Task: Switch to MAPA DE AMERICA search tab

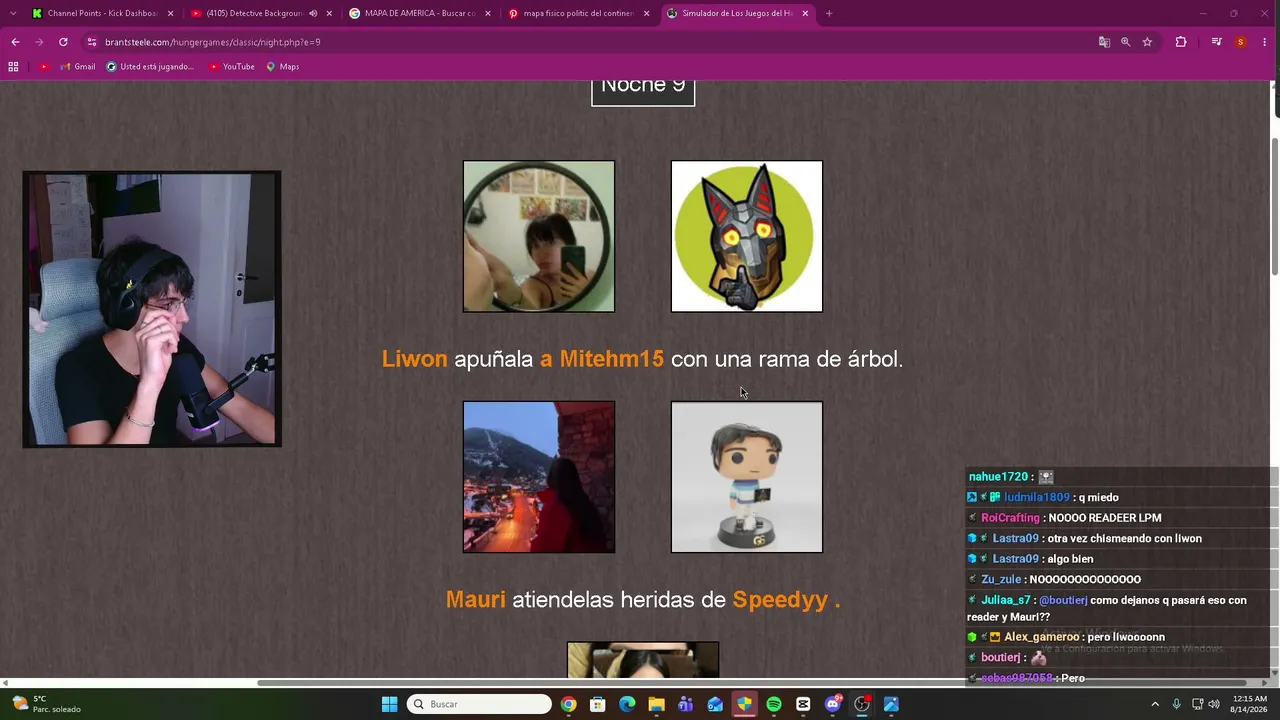Action: point(418,13)
